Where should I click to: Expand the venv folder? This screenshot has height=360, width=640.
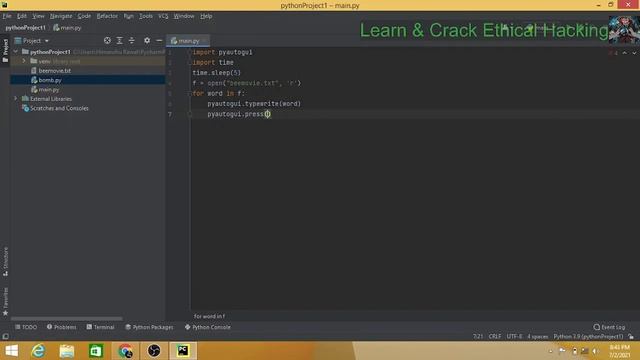pos(24,61)
